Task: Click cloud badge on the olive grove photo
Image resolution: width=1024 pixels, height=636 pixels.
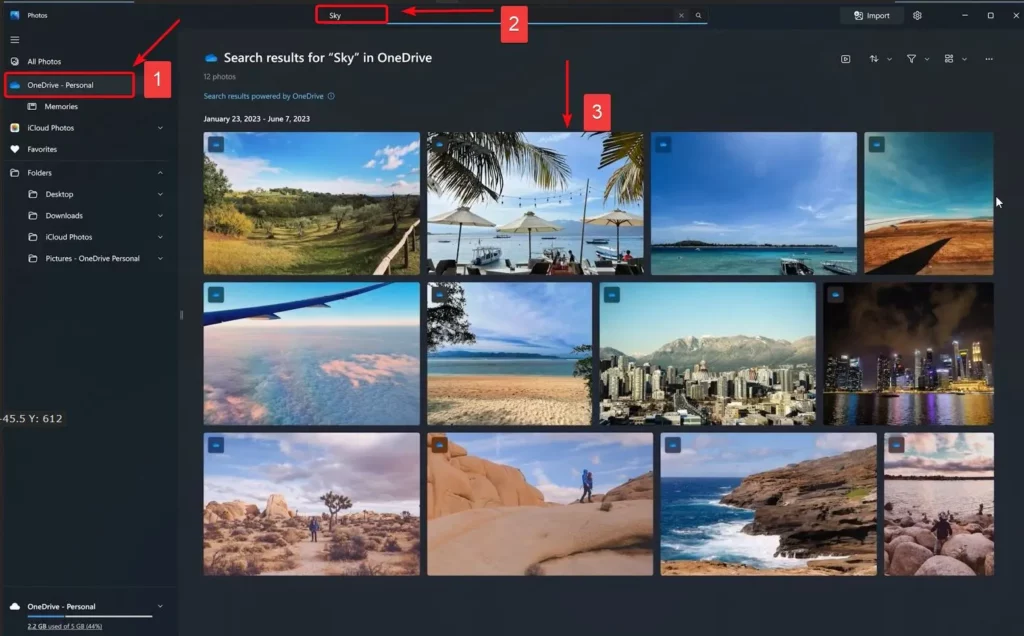Action: point(216,144)
